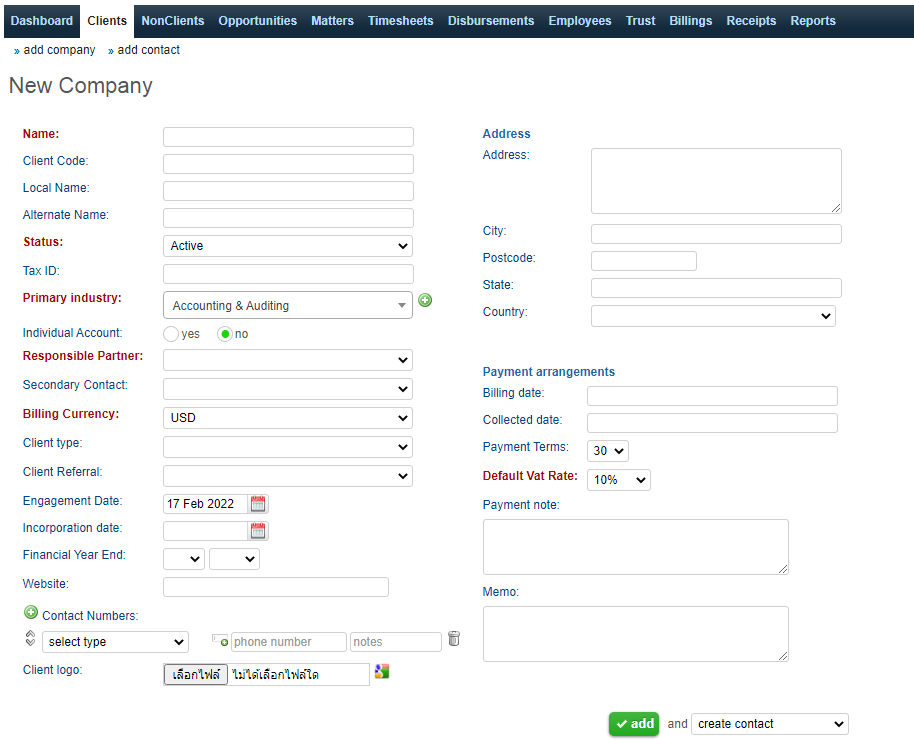Open the Default Vat Rate dropdown
Viewport: 914px width, 754px height.
618,480
